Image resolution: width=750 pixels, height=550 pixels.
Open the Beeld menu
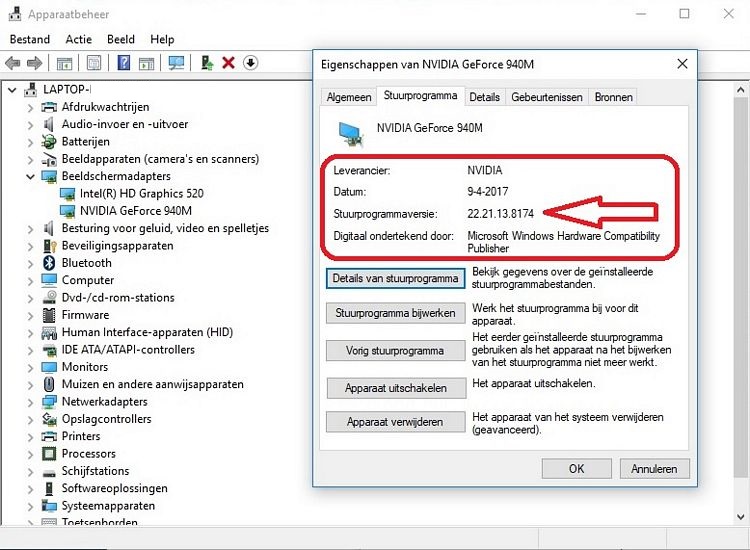click(121, 39)
